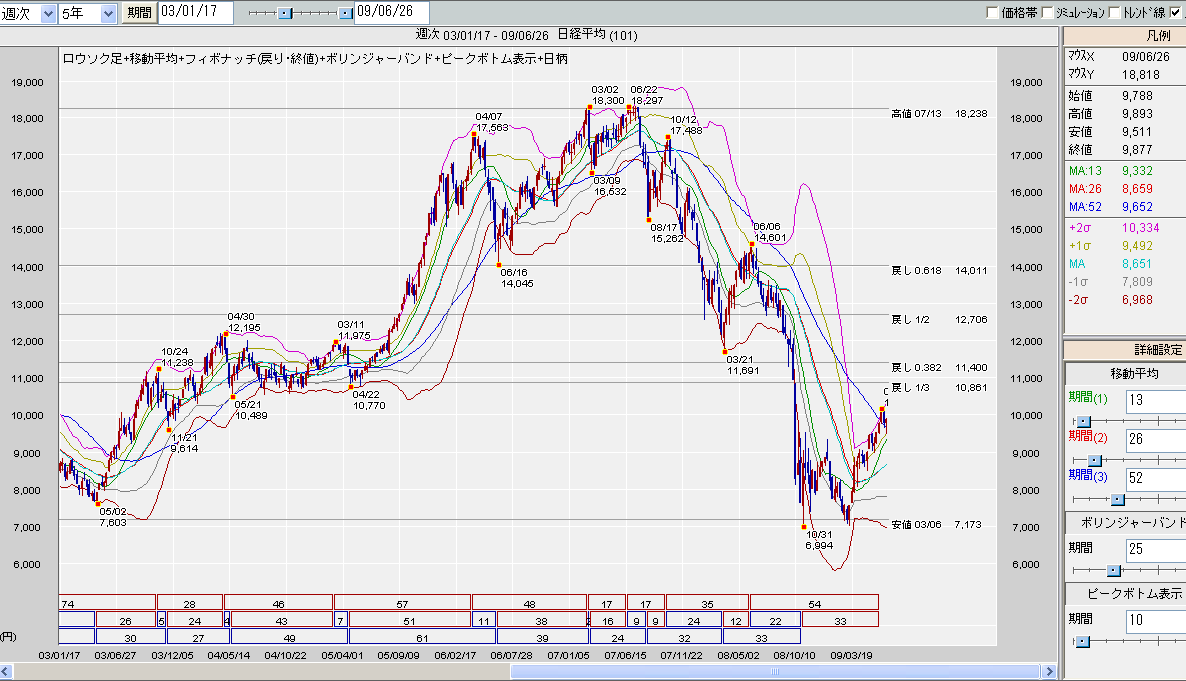Viewport: 1186px width, 681px height.
Task: Click the cycle box labeled 43
Action: [x=281, y=620]
